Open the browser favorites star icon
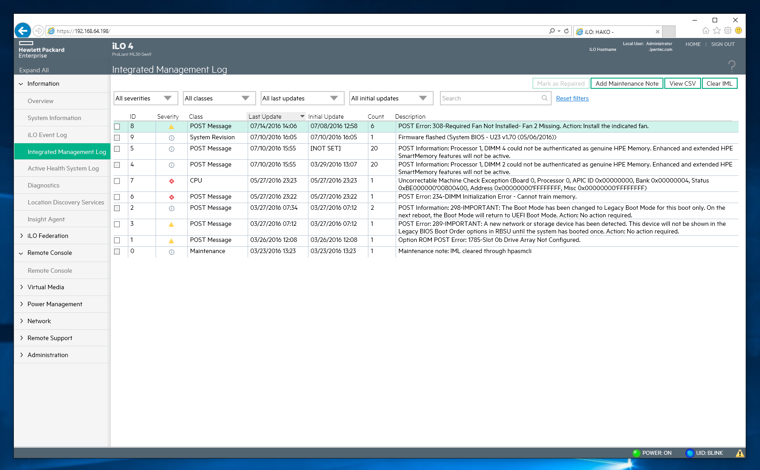This screenshot has width=760, height=470. point(717,31)
